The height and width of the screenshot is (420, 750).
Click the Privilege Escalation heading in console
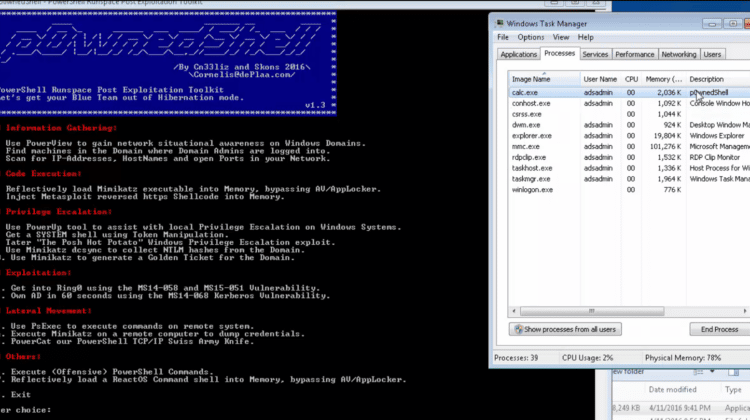point(58,212)
